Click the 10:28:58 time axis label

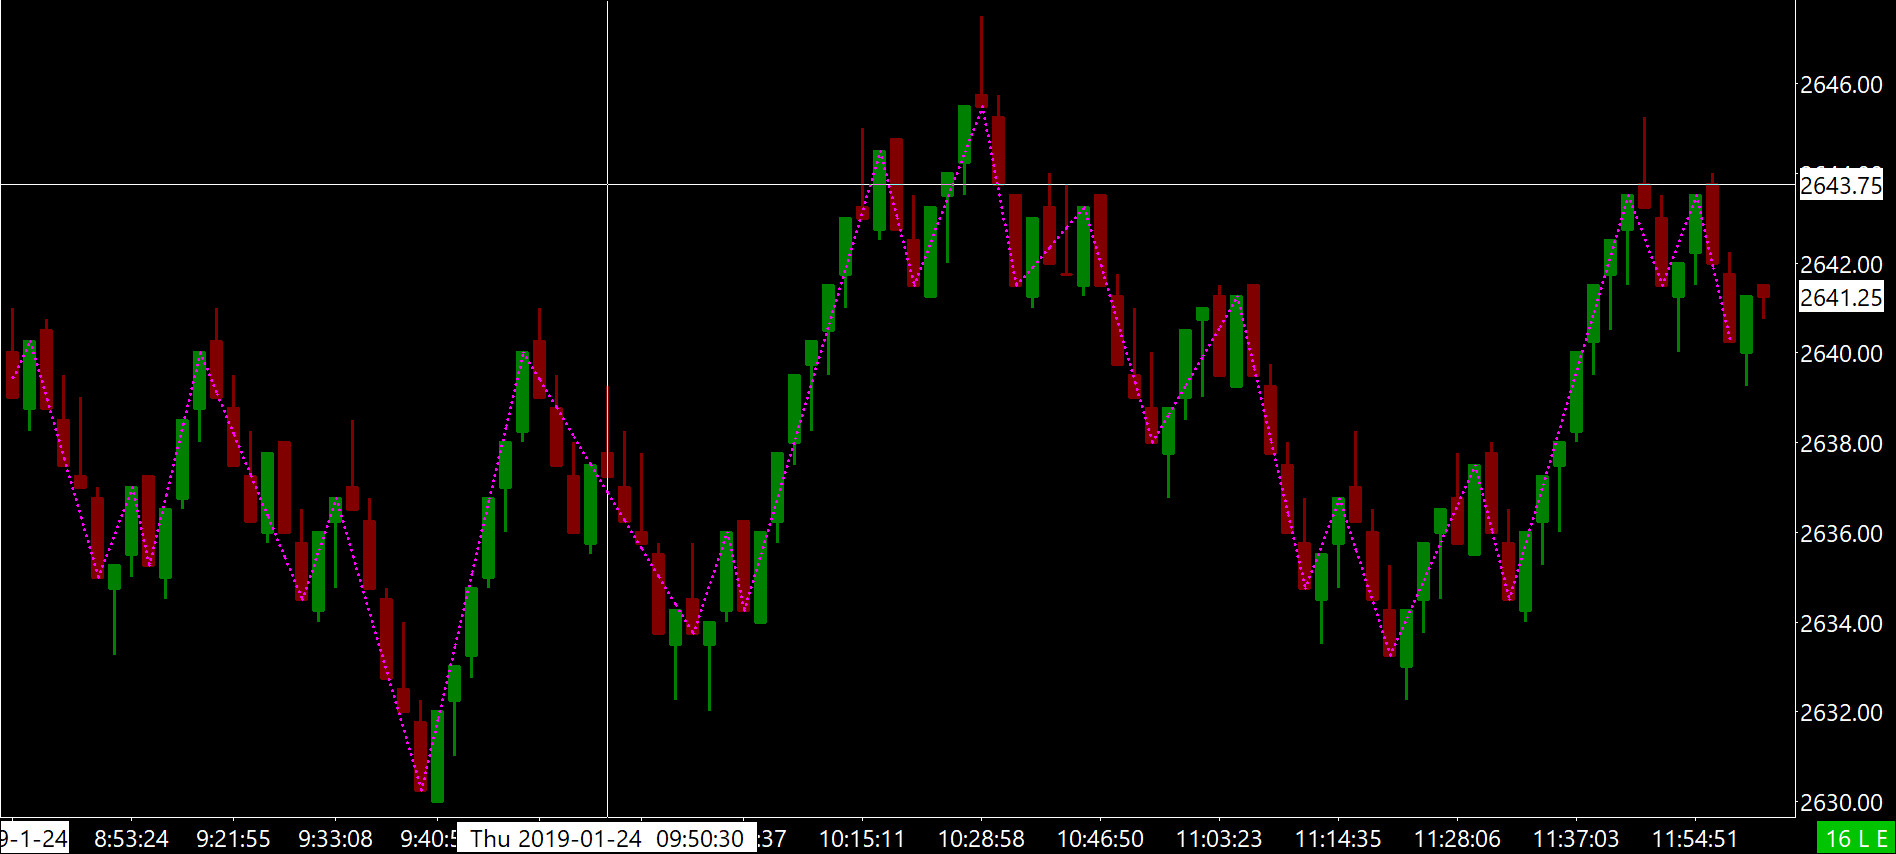(x=981, y=839)
